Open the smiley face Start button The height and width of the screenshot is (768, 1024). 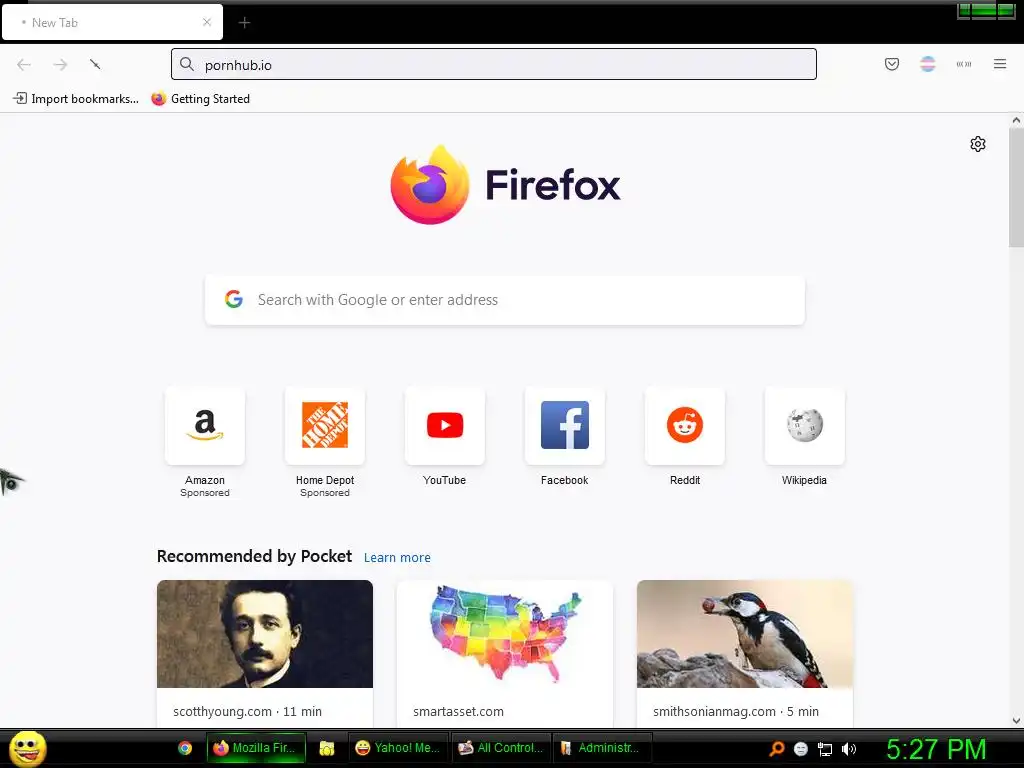tap(27, 748)
